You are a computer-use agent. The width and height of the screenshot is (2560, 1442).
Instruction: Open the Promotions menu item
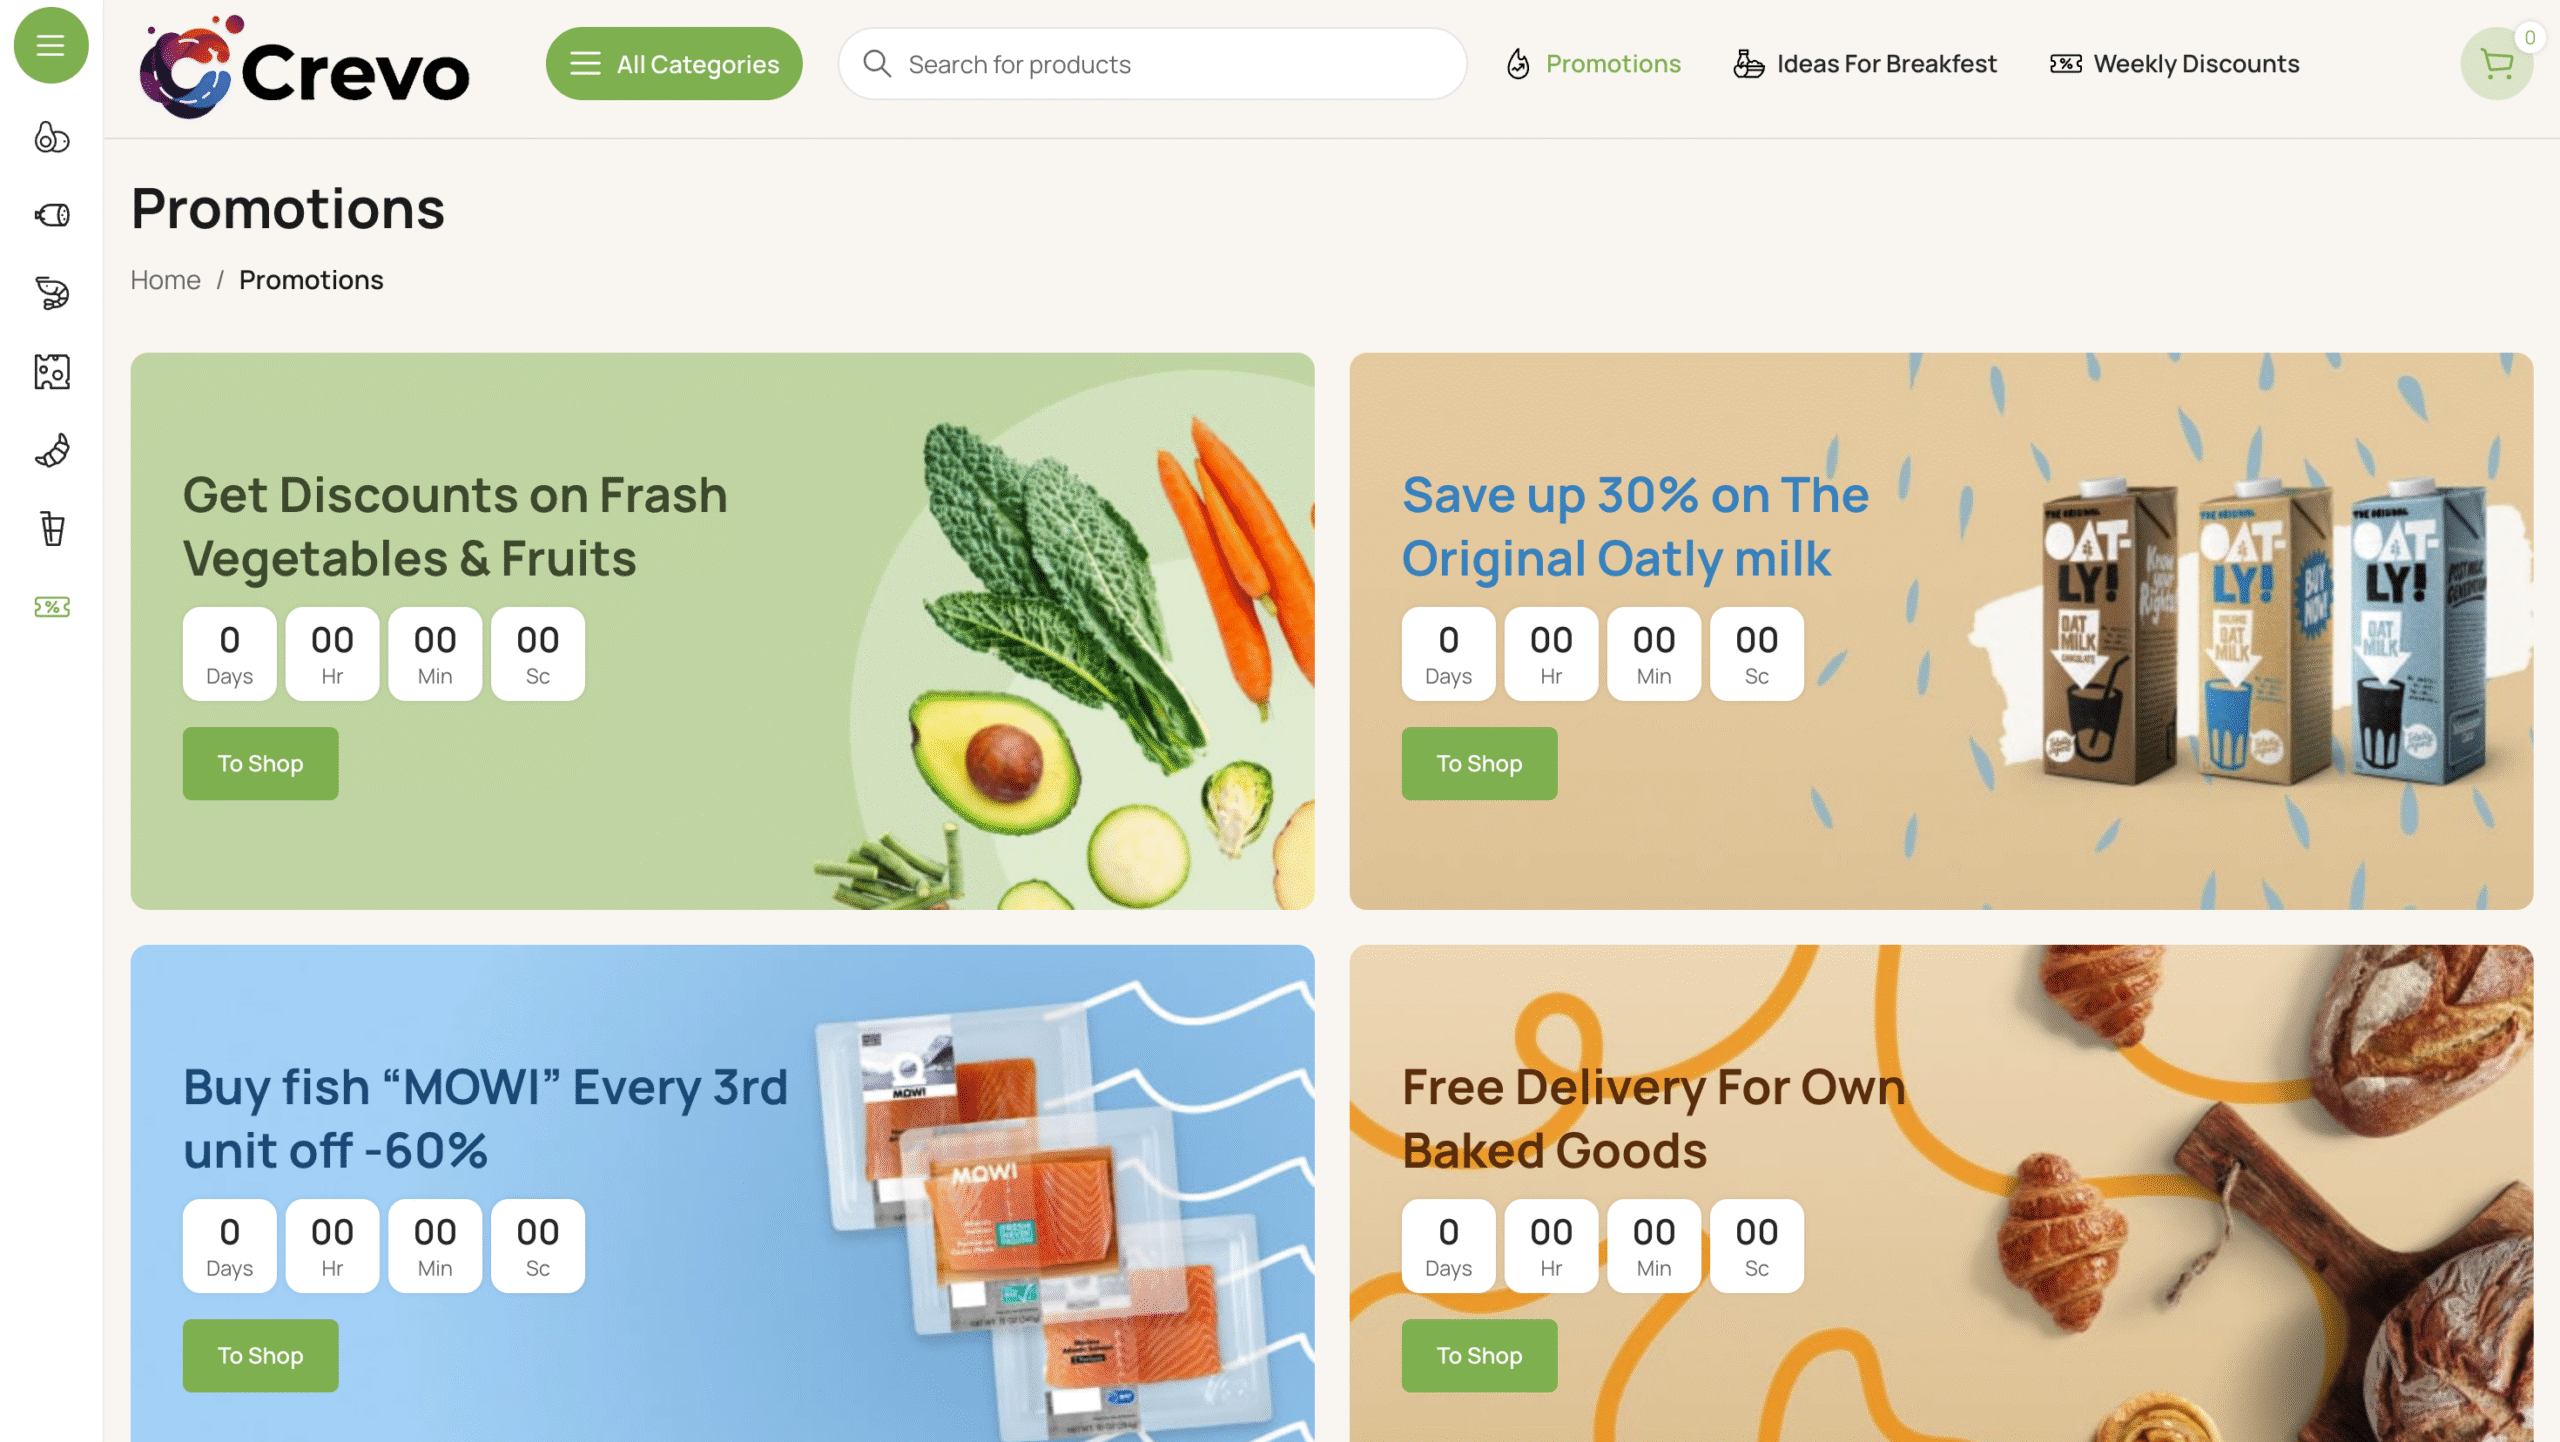click(x=1594, y=64)
